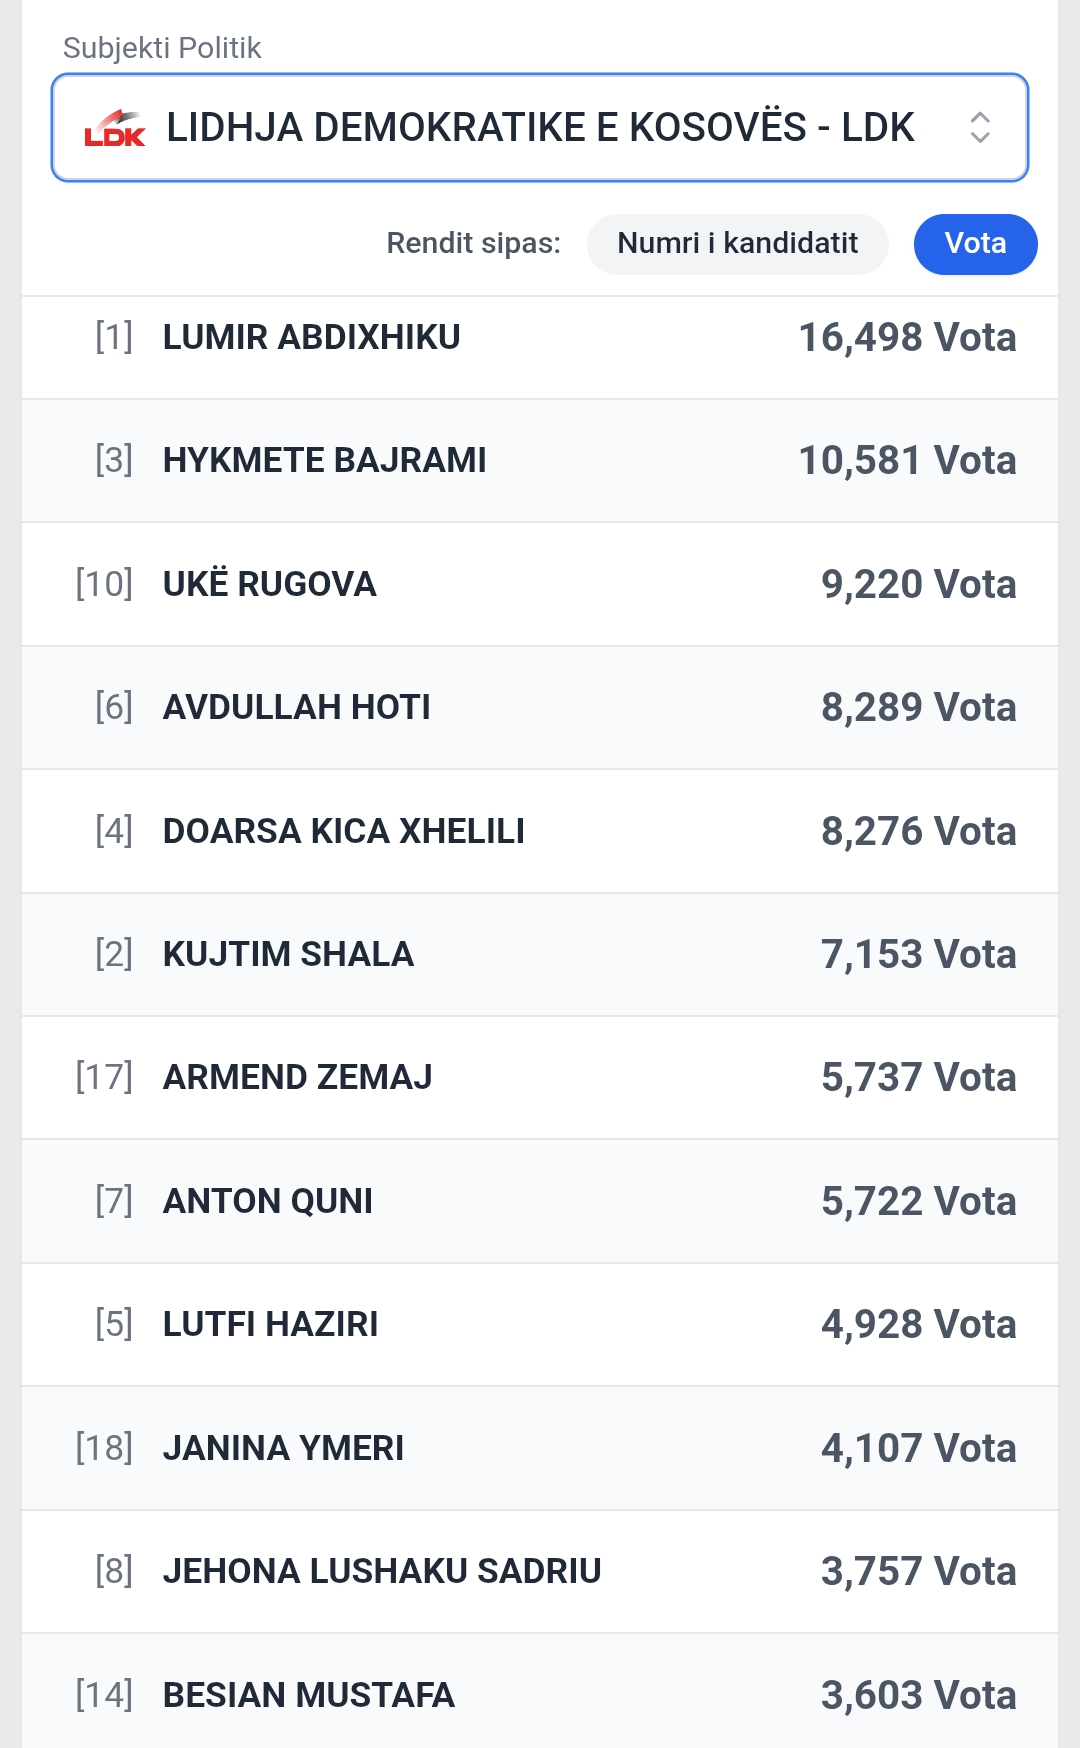Viewport: 1080px width, 1748px height.
Task: Select Armend Zemaj candidate row
Action: (540, 1078)
